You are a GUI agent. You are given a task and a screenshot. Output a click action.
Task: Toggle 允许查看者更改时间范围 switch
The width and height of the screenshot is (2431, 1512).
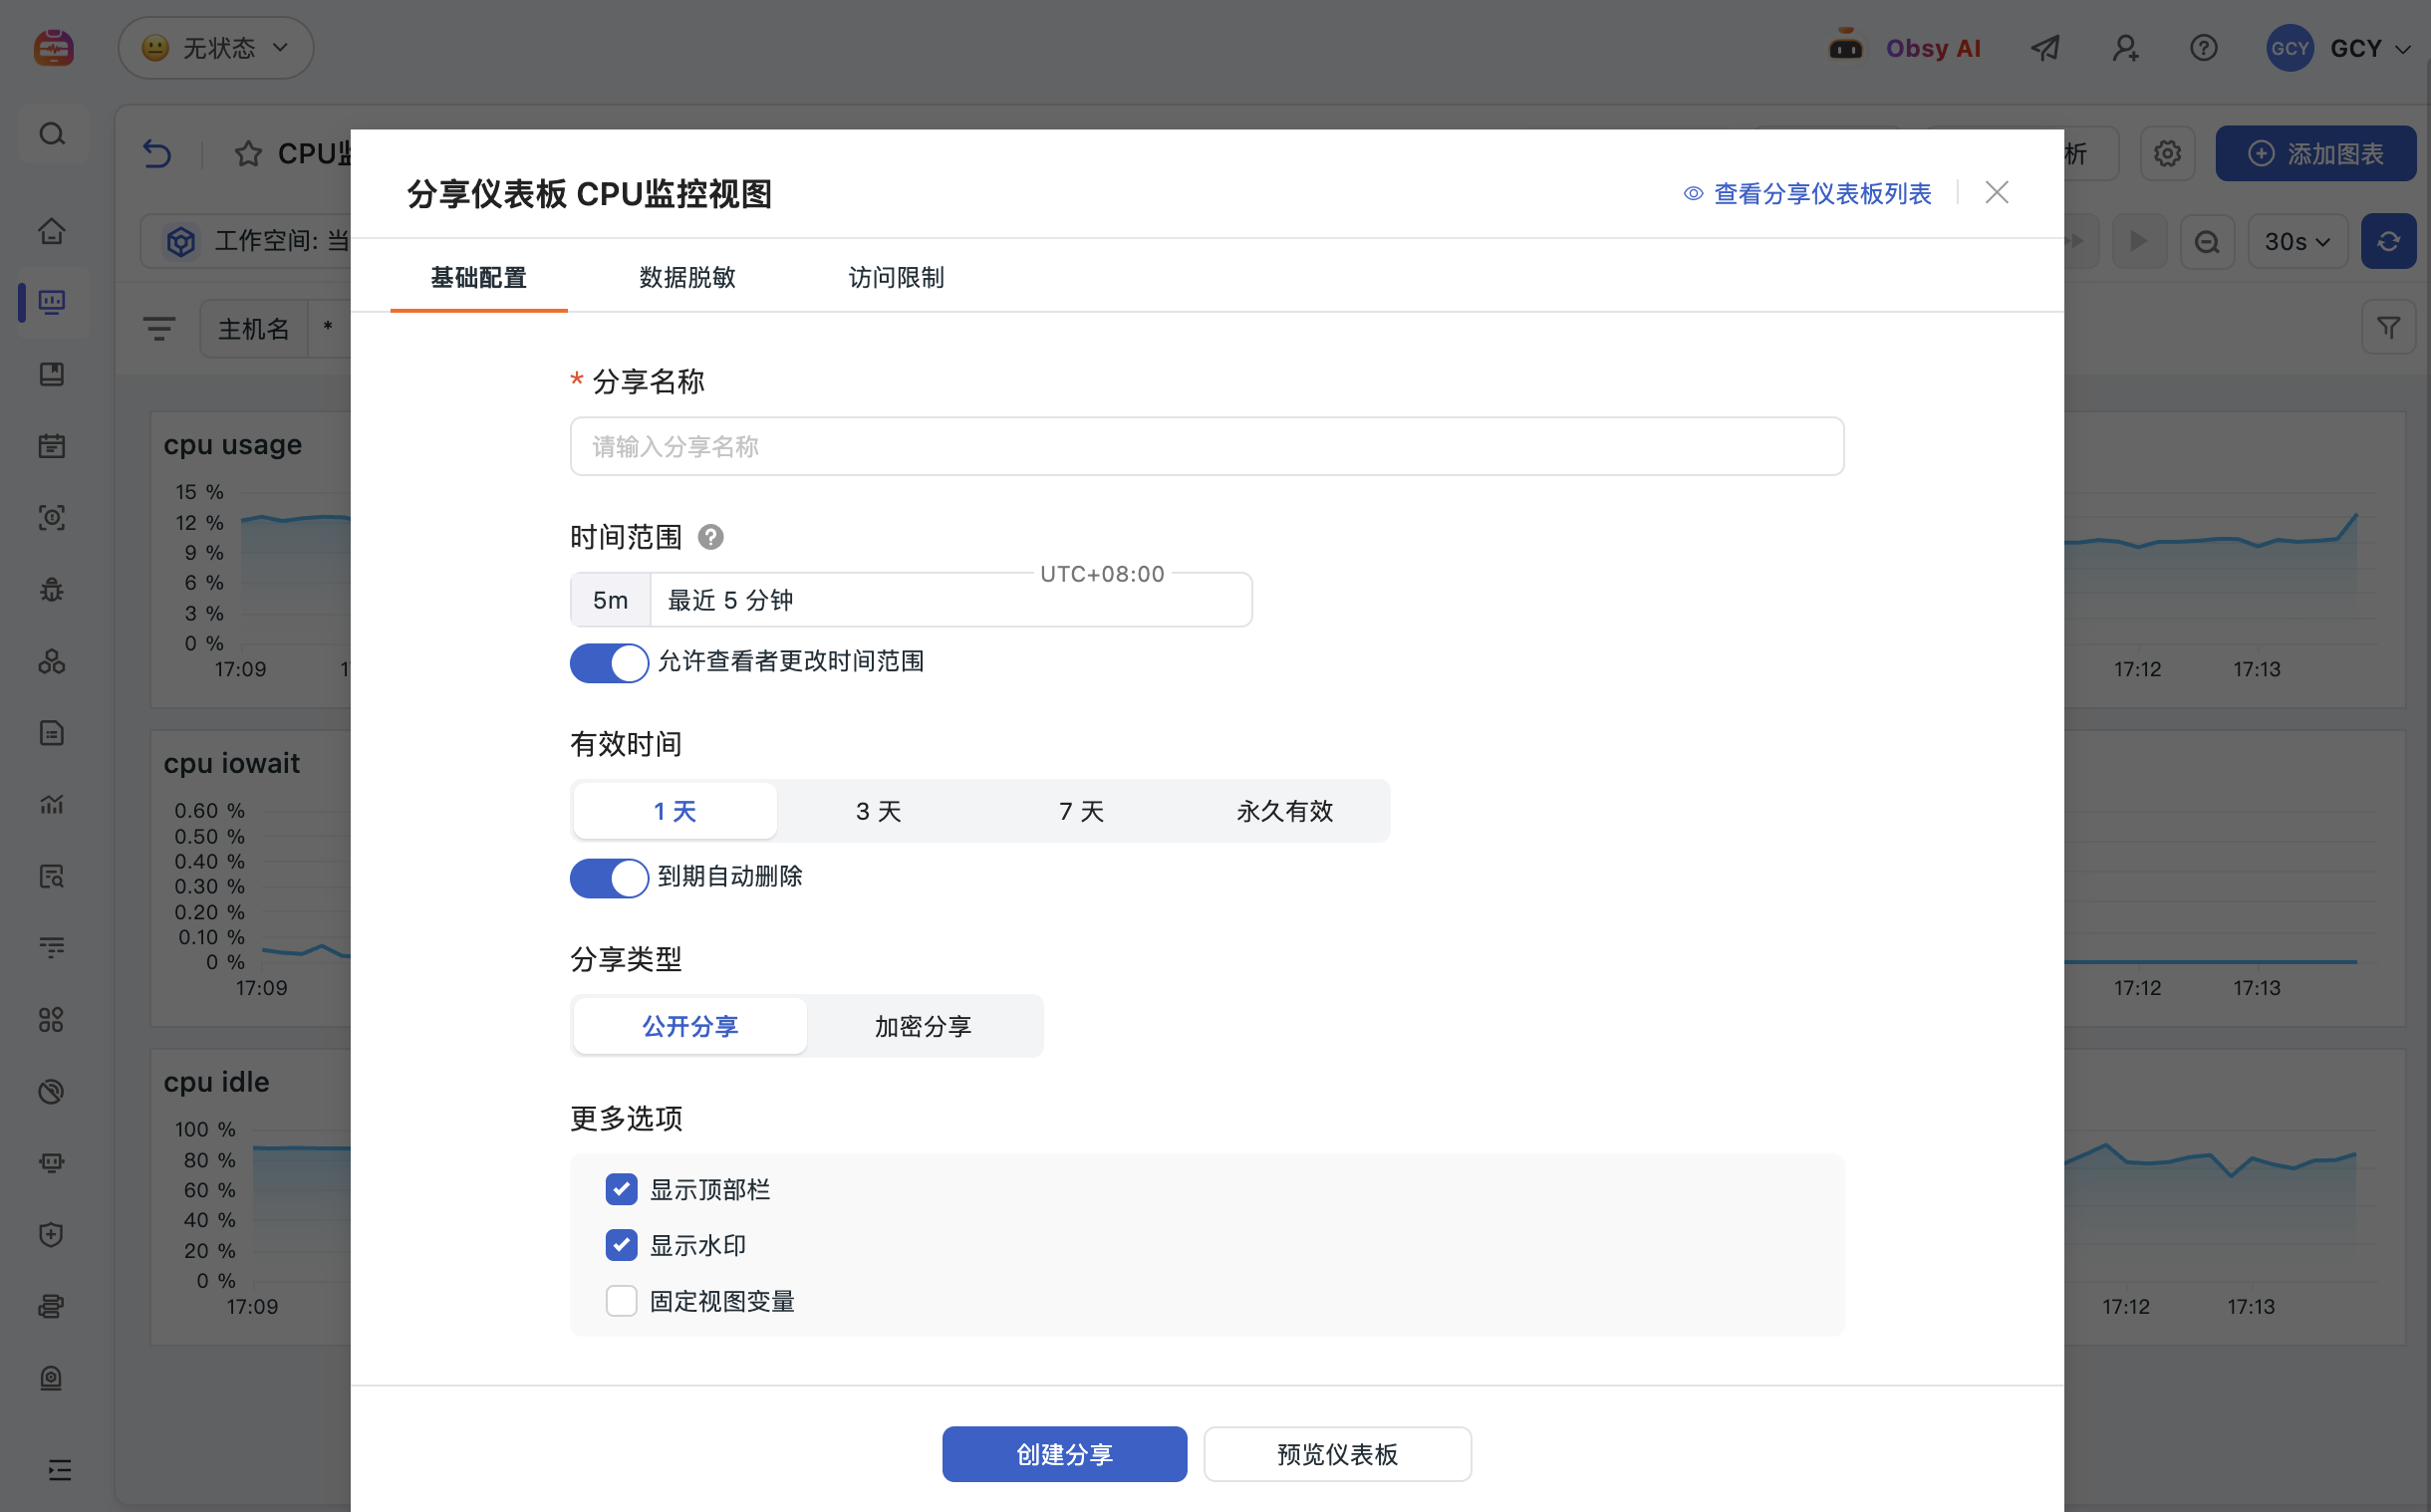[x=609, y=662]
